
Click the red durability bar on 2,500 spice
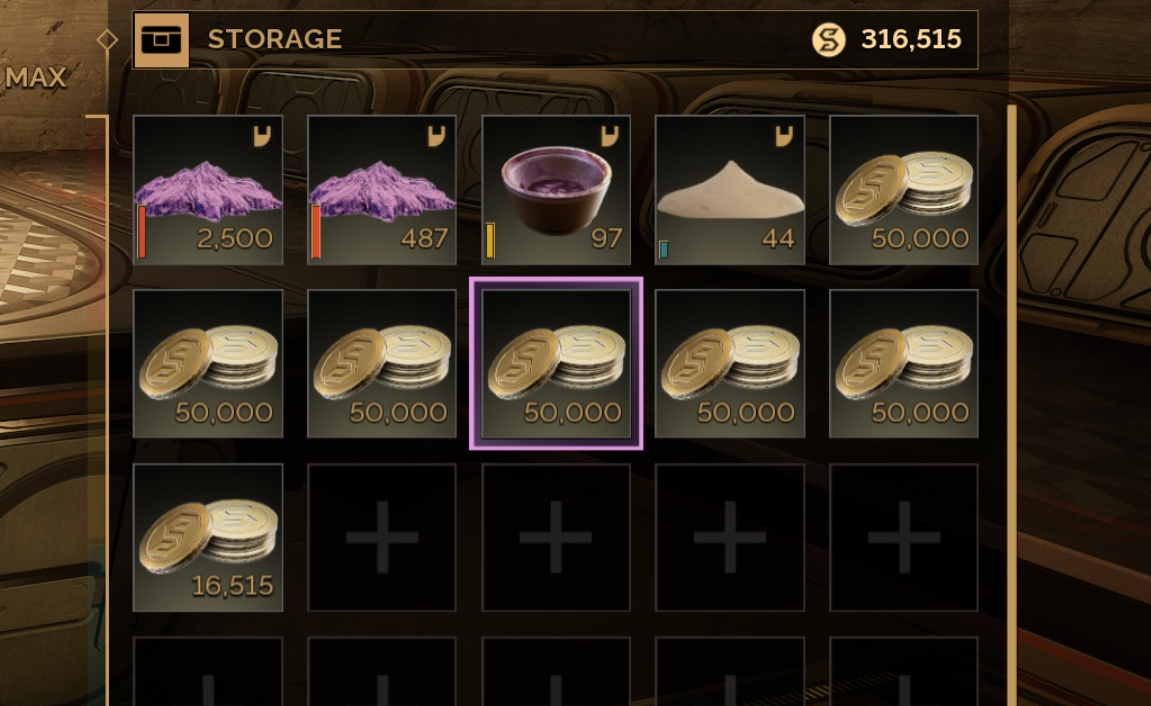(142, 232)
